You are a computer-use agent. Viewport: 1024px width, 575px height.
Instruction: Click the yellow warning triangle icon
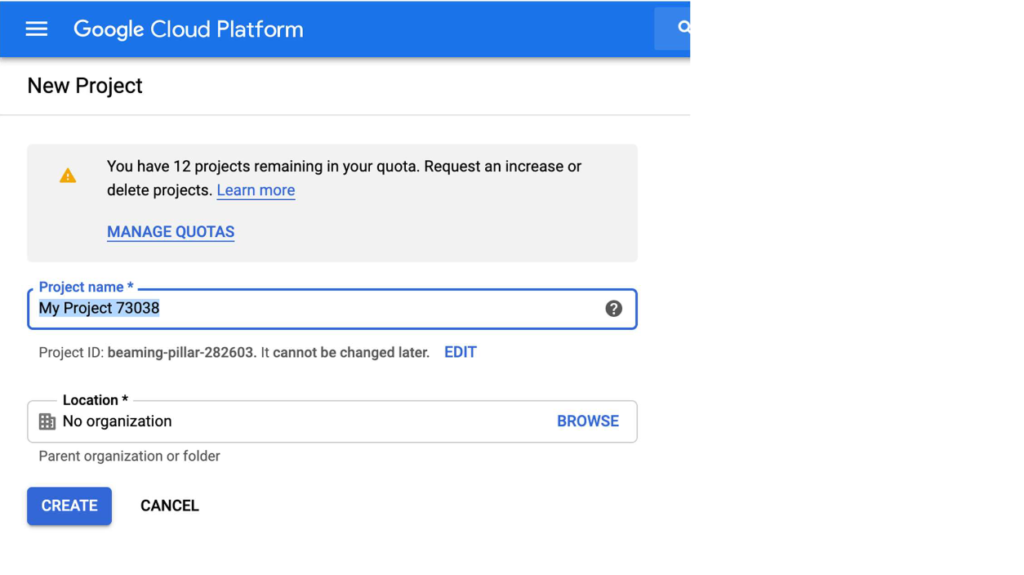pos(67,176)
